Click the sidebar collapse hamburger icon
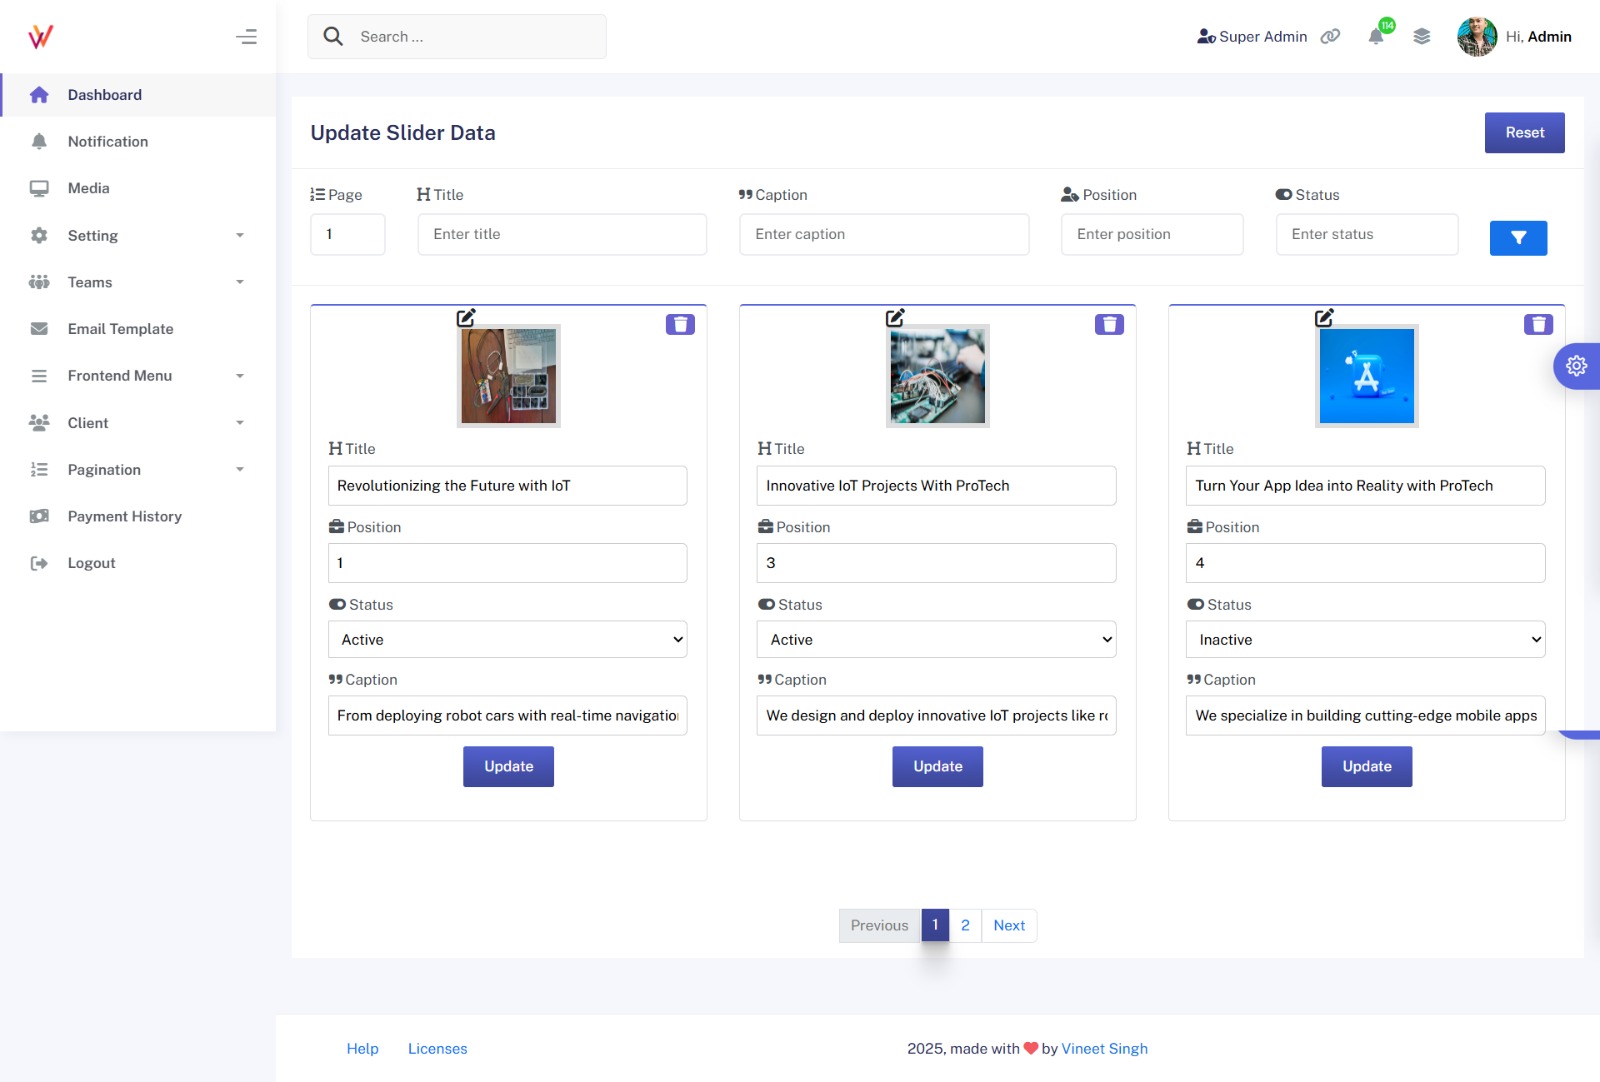This screenshot has height=1082, width=1600. (246, 37)
